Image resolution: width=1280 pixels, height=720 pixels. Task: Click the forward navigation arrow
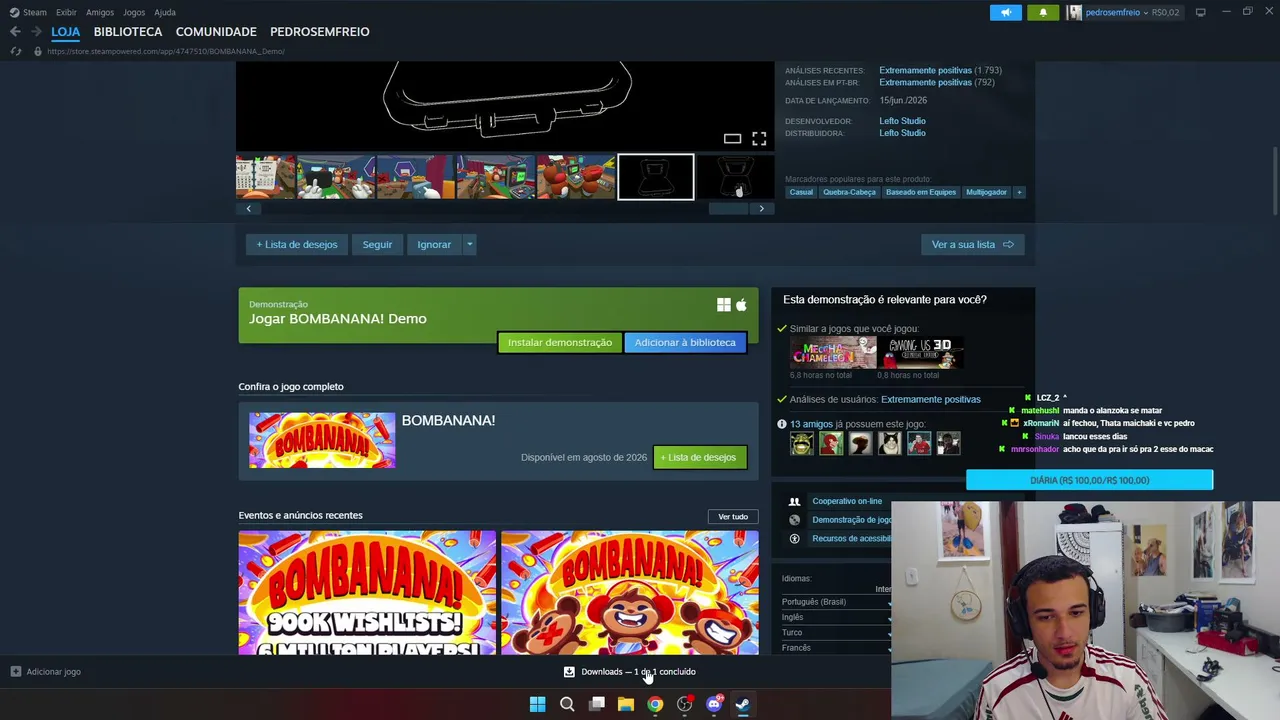[36, 32]
